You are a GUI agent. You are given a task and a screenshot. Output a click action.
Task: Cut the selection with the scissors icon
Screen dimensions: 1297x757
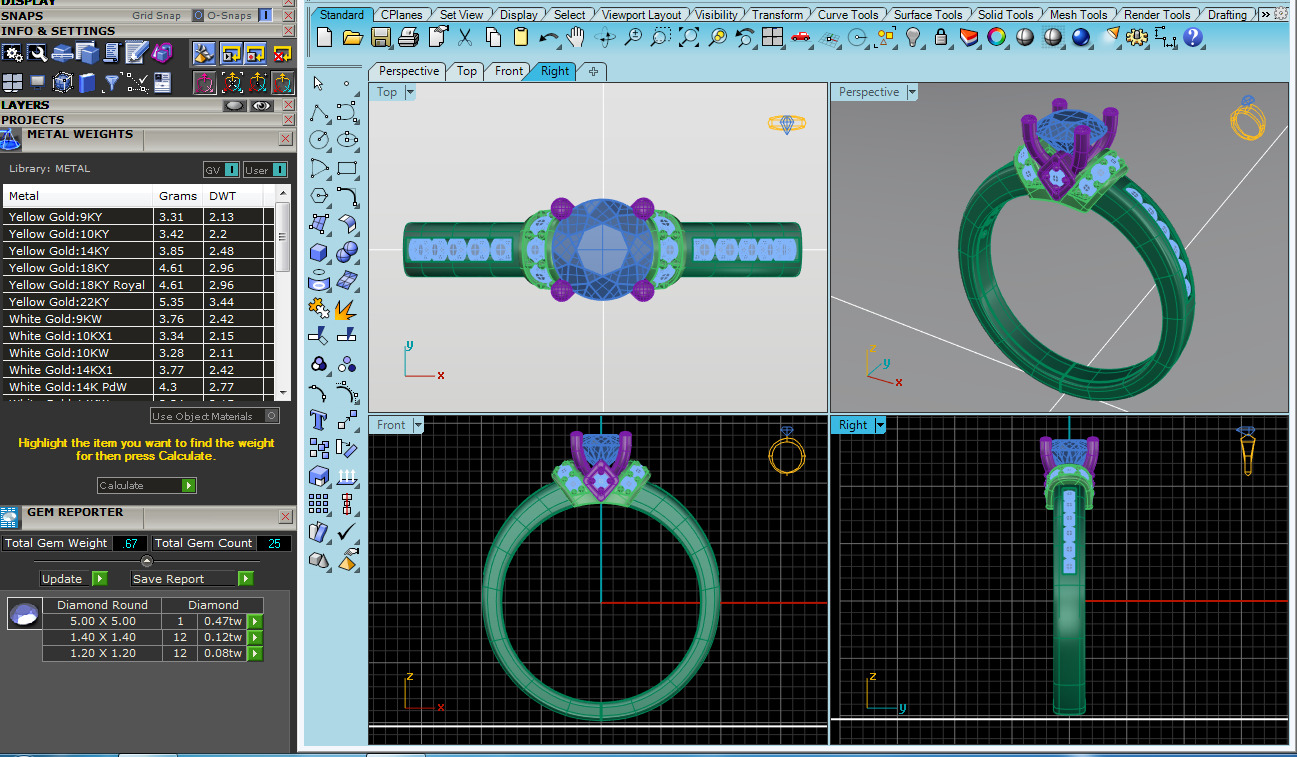pos(465,38)
